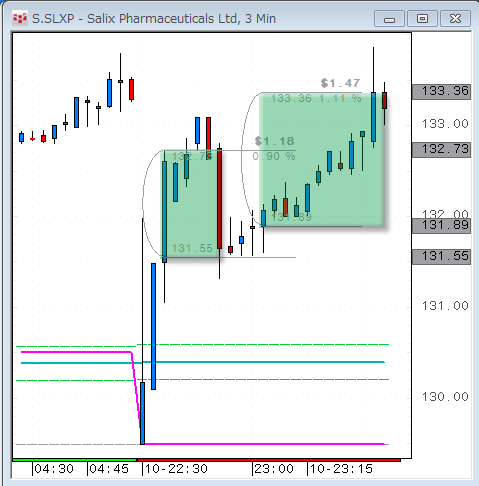Click the red session bar above time axis
This screenshot has height=486, width=479.
269,460
